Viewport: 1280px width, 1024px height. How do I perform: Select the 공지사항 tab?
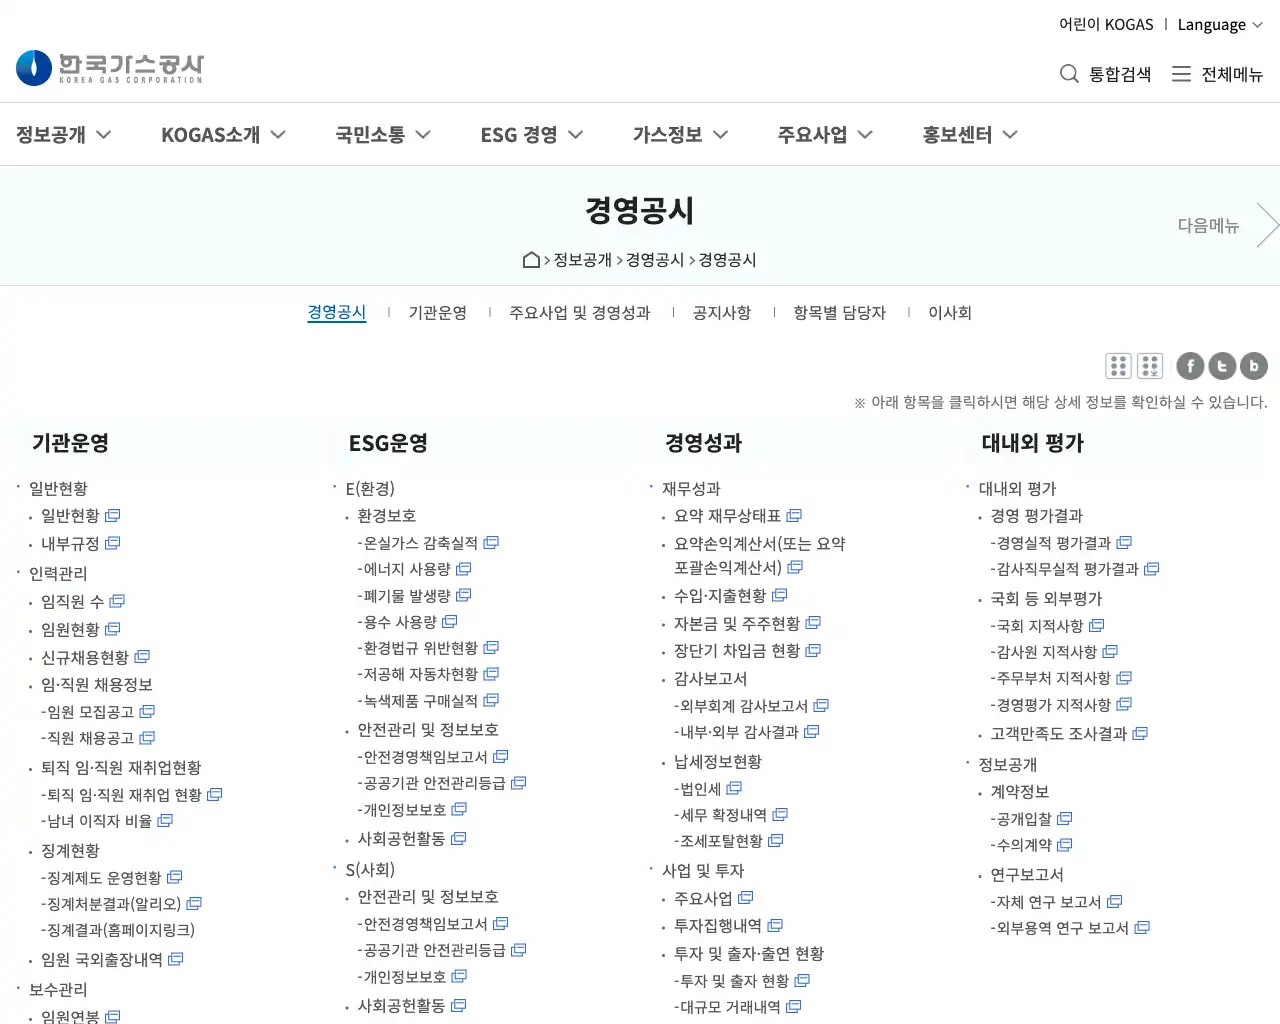point(722,313)
